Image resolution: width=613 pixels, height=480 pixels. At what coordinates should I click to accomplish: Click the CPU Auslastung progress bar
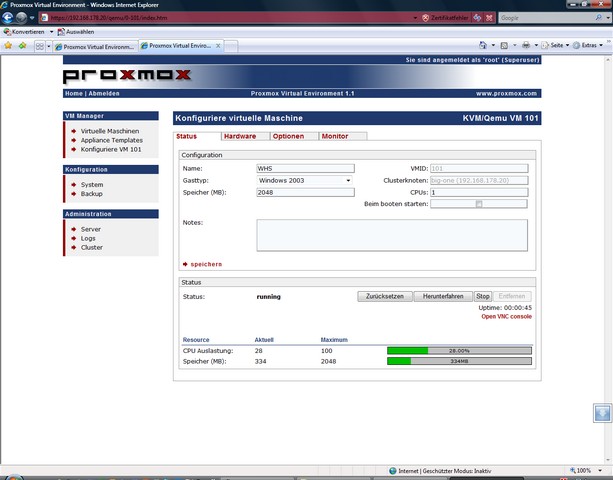pos(459,351)
